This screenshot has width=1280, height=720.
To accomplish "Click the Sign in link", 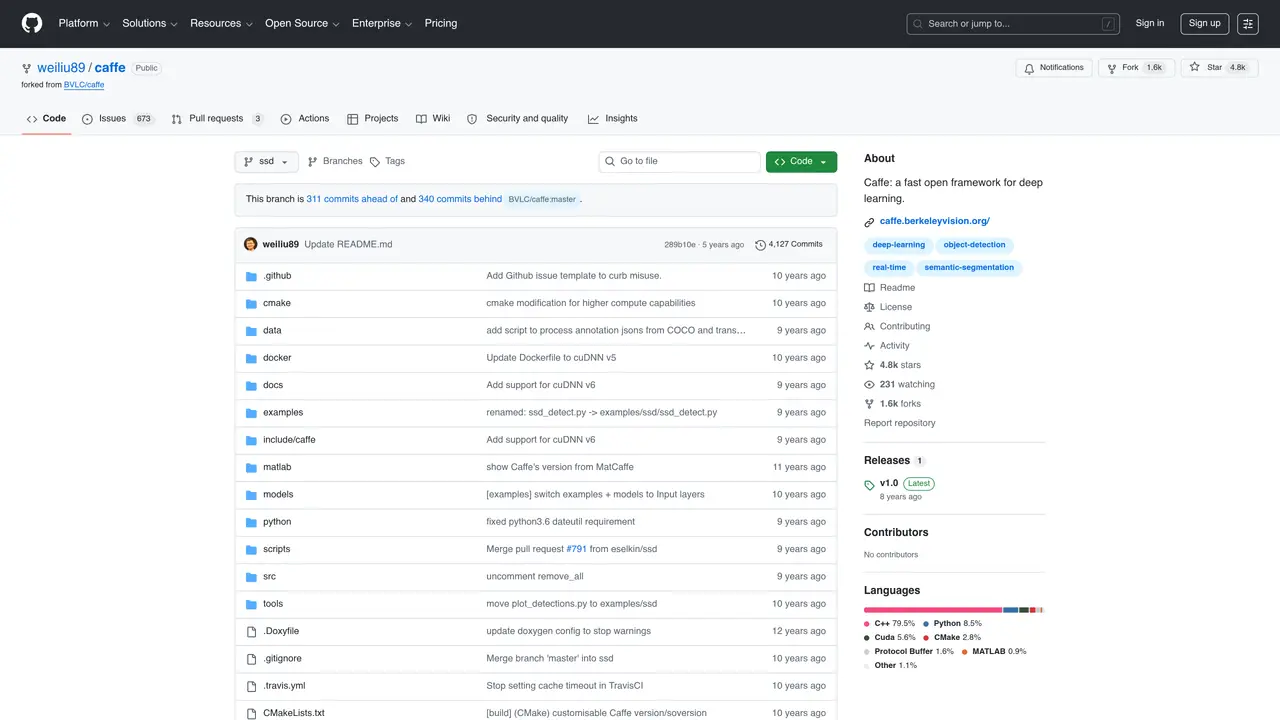I will tap(1150, 24).
